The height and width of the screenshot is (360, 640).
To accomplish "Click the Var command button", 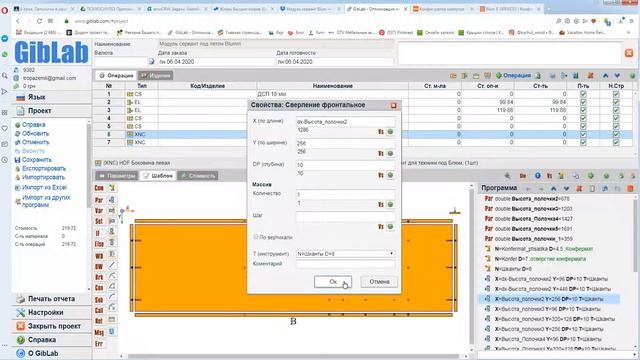I will point(99,211).
